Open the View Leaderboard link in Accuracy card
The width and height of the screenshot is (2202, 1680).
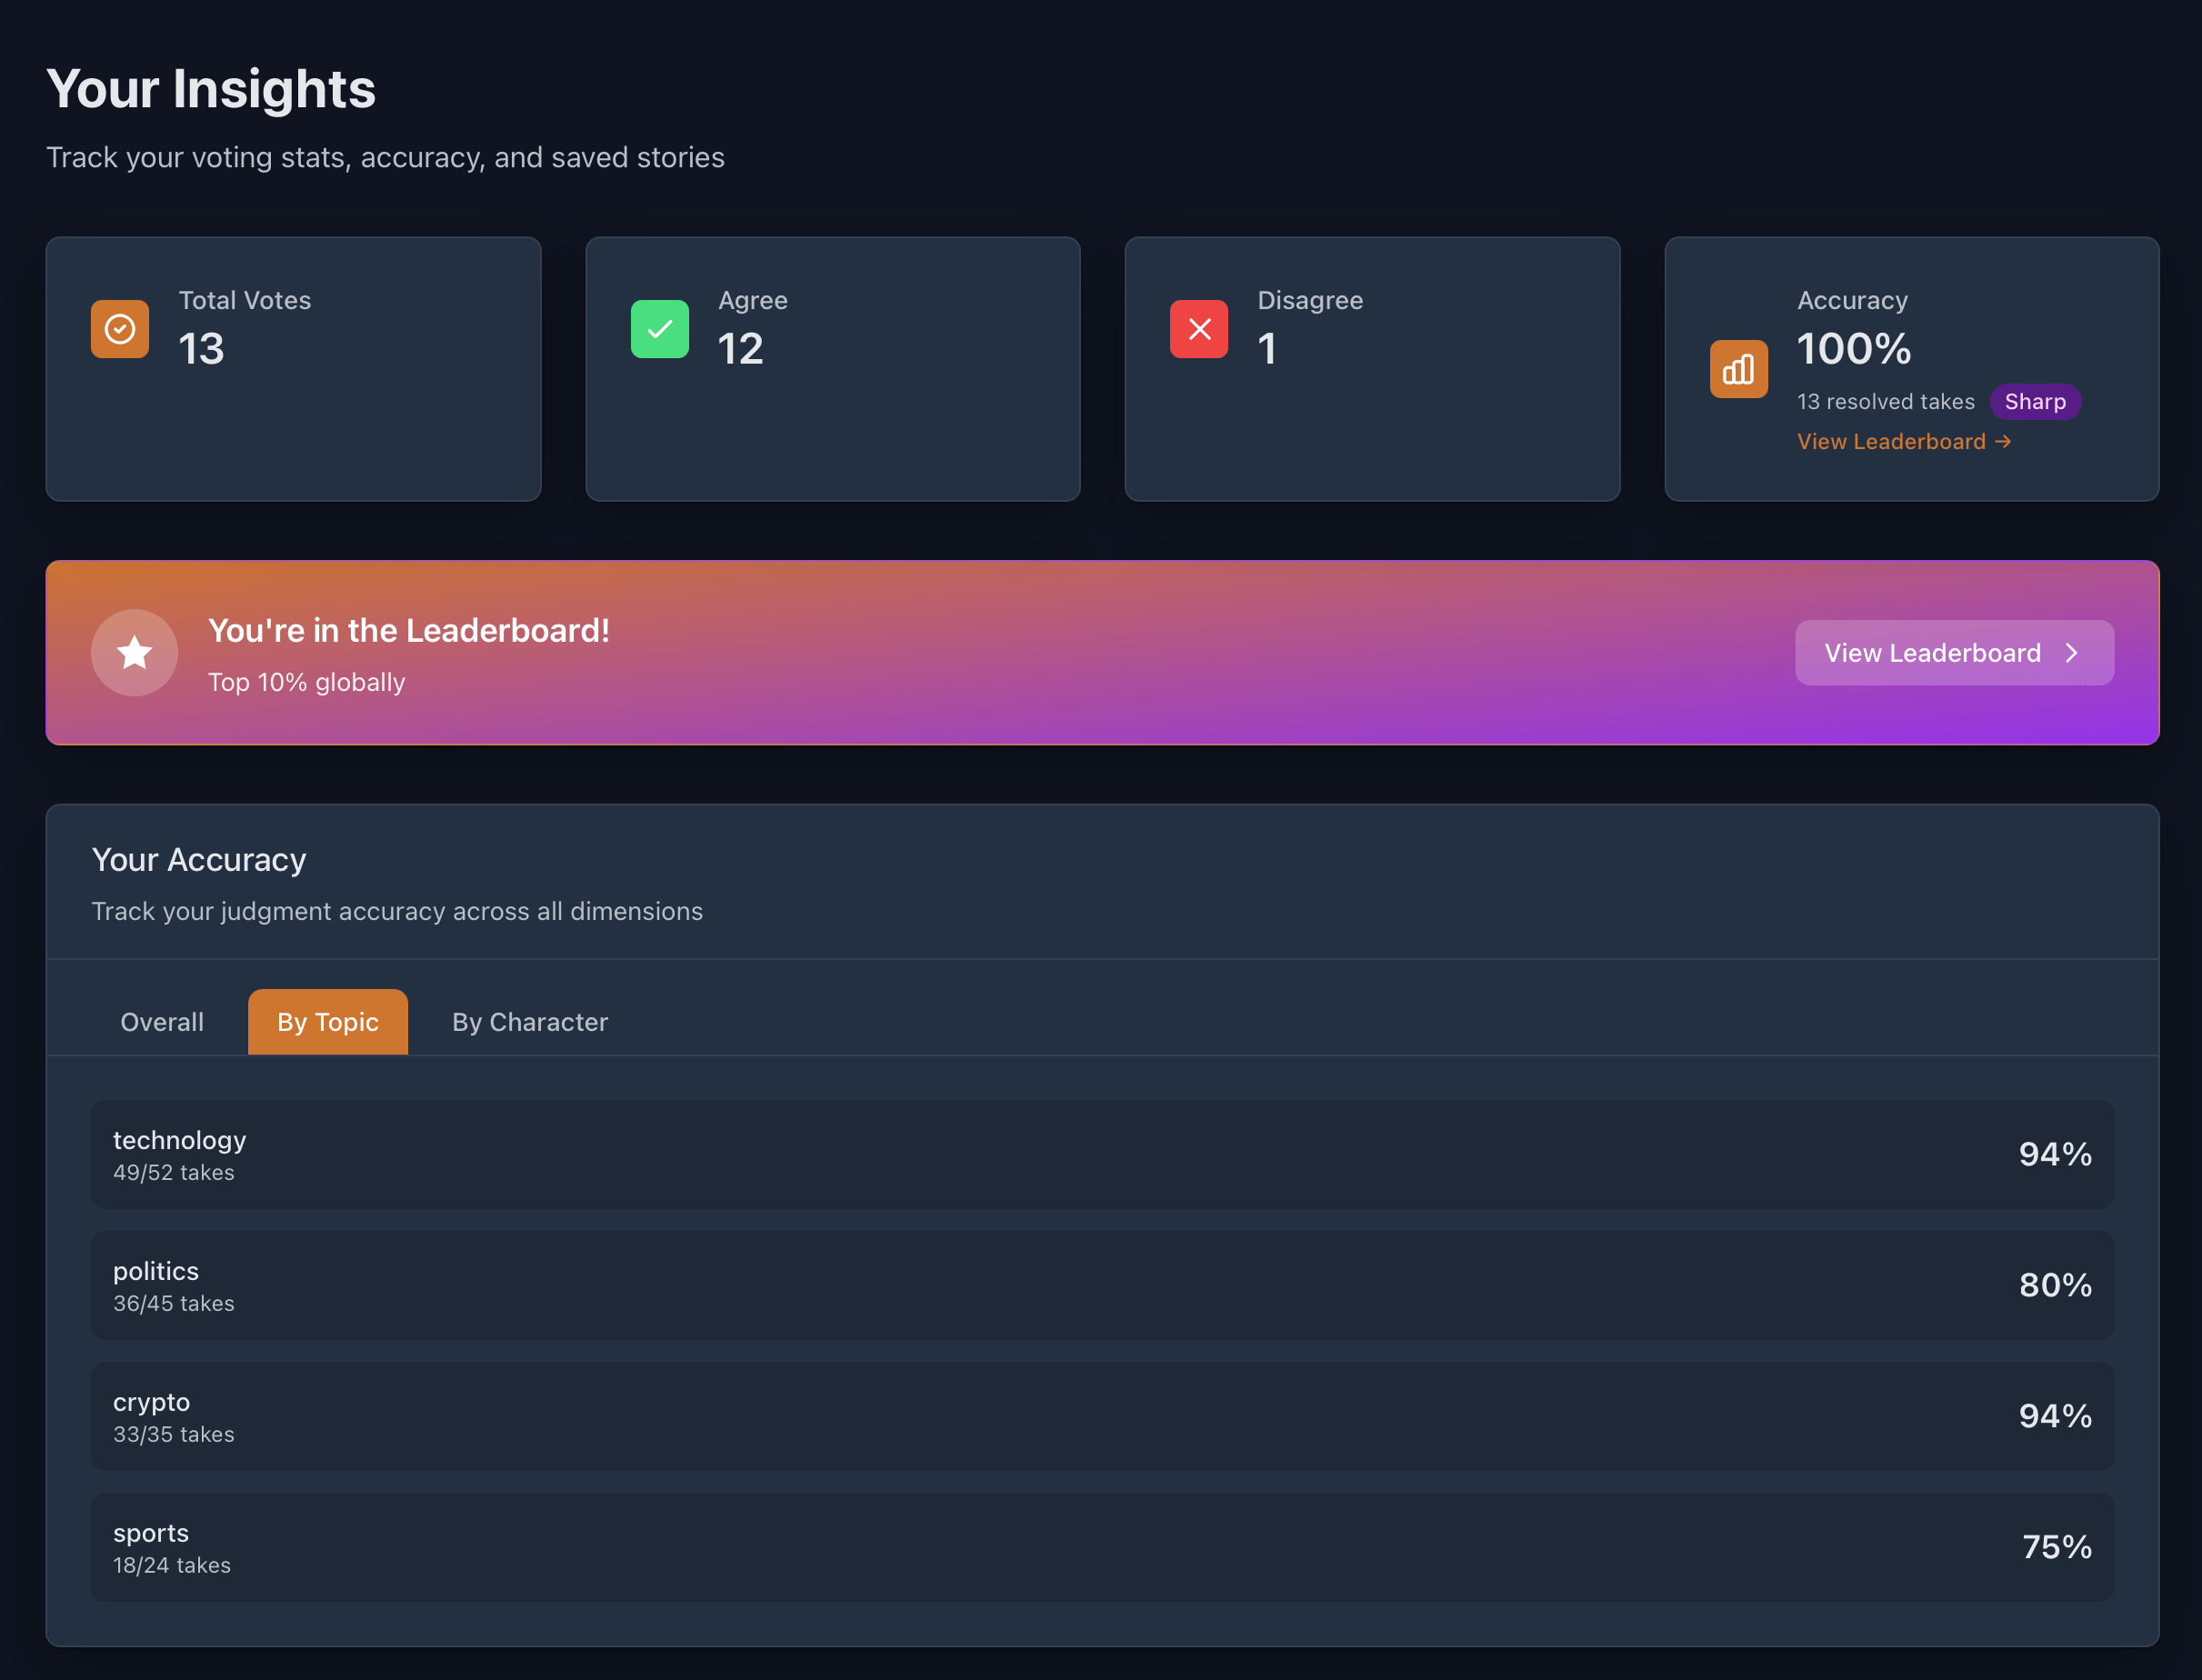click(1891, 441)
